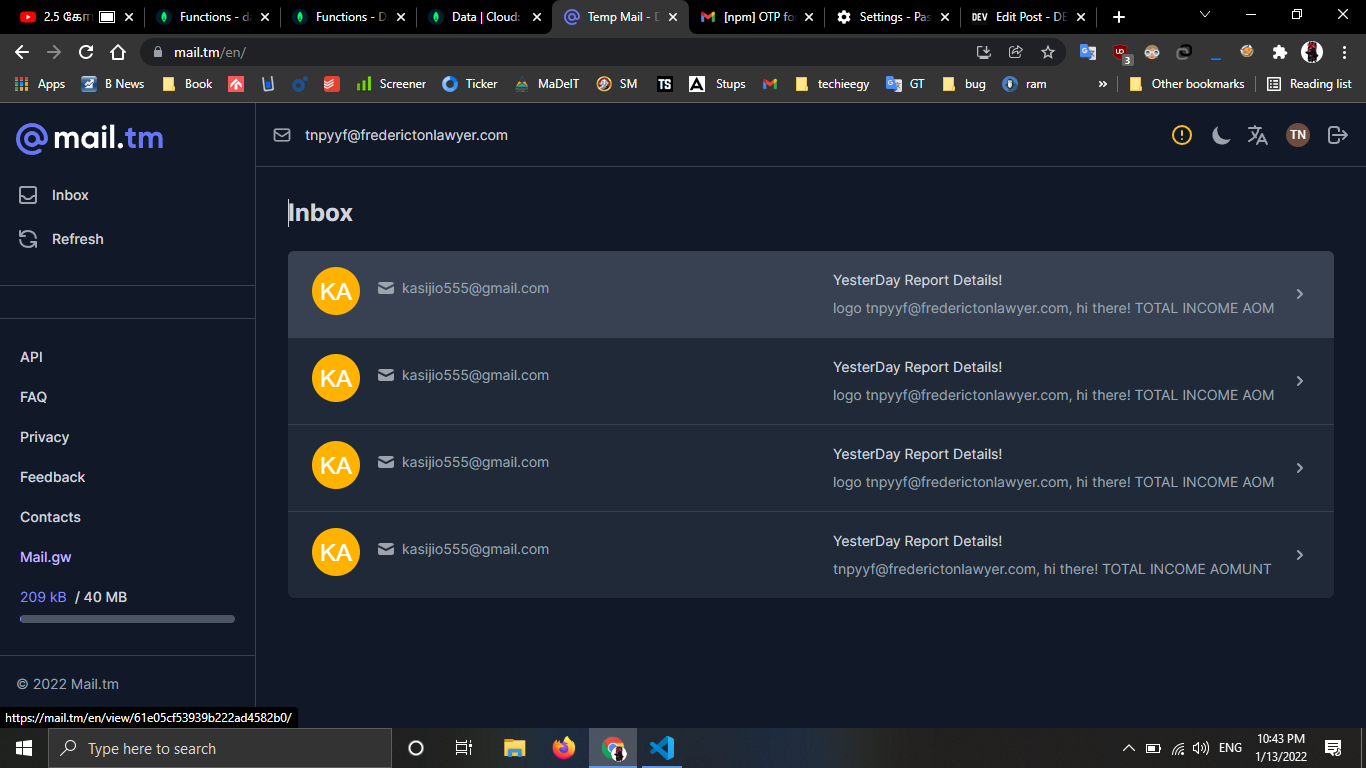Image resolution: width=1366 pixels, height=768 pixels.
Task: Expand Chrome's hidden bookmarks with the double chevron
Action: (1103, 84)
